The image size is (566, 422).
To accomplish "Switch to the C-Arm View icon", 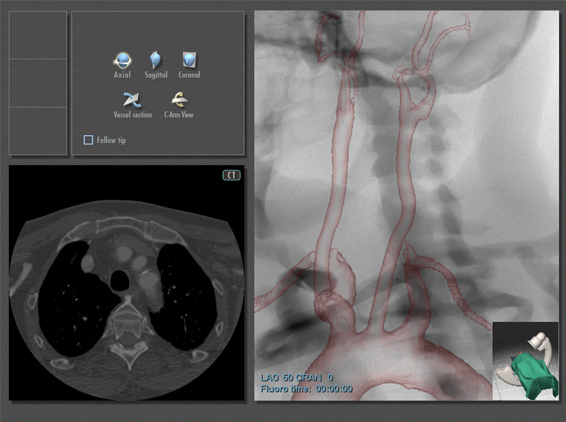I will tap(179, 100).
